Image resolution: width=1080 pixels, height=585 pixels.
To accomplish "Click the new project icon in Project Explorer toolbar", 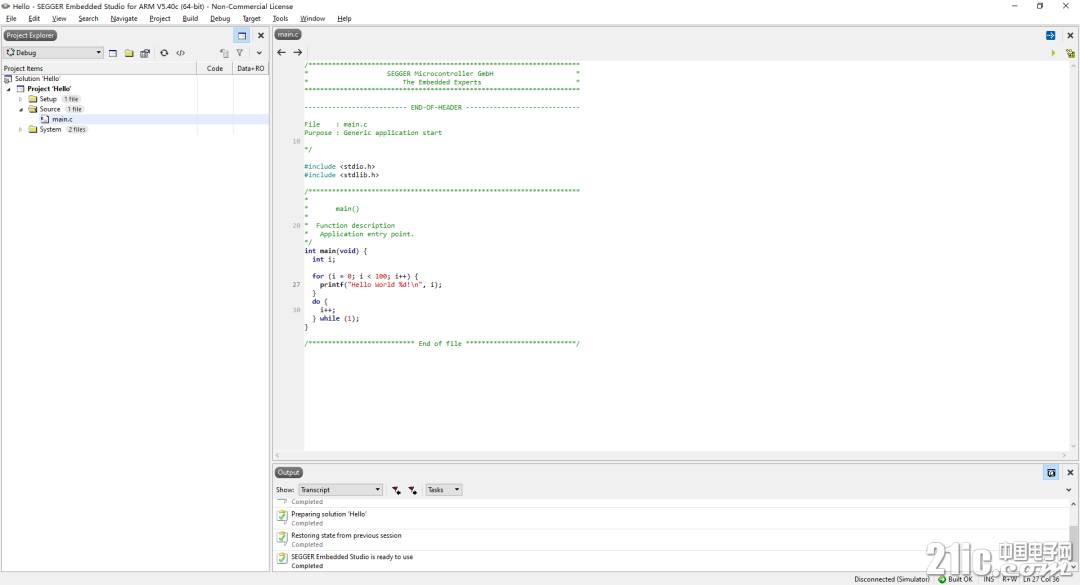I will click(x=113, y=53).
